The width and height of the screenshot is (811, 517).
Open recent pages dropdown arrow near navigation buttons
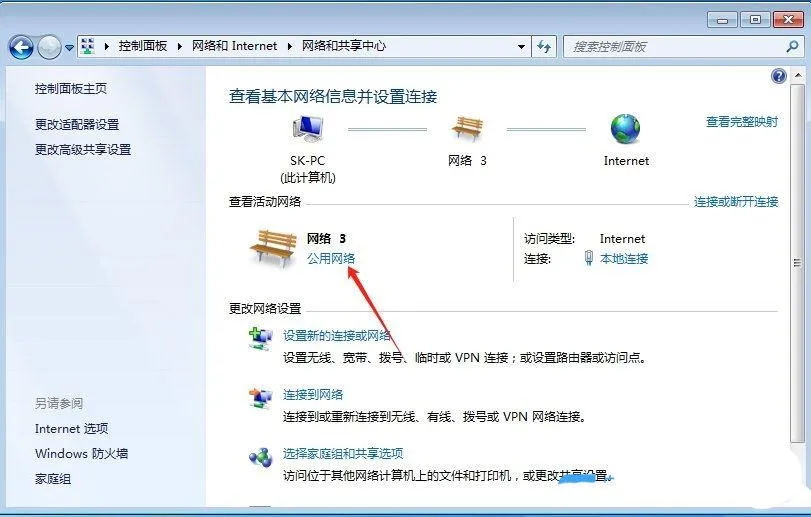tap(69, 48)
